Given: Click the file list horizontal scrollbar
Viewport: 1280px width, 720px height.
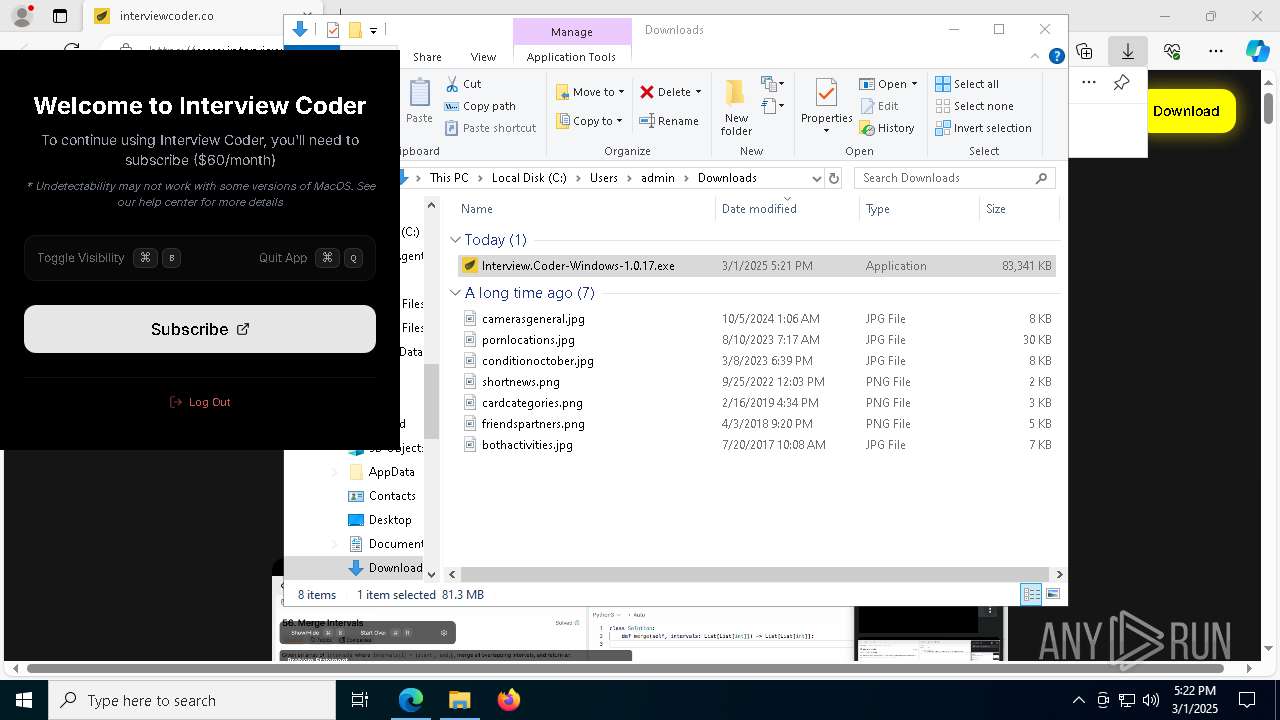Looking at the screenshot, I should (756, 574).
